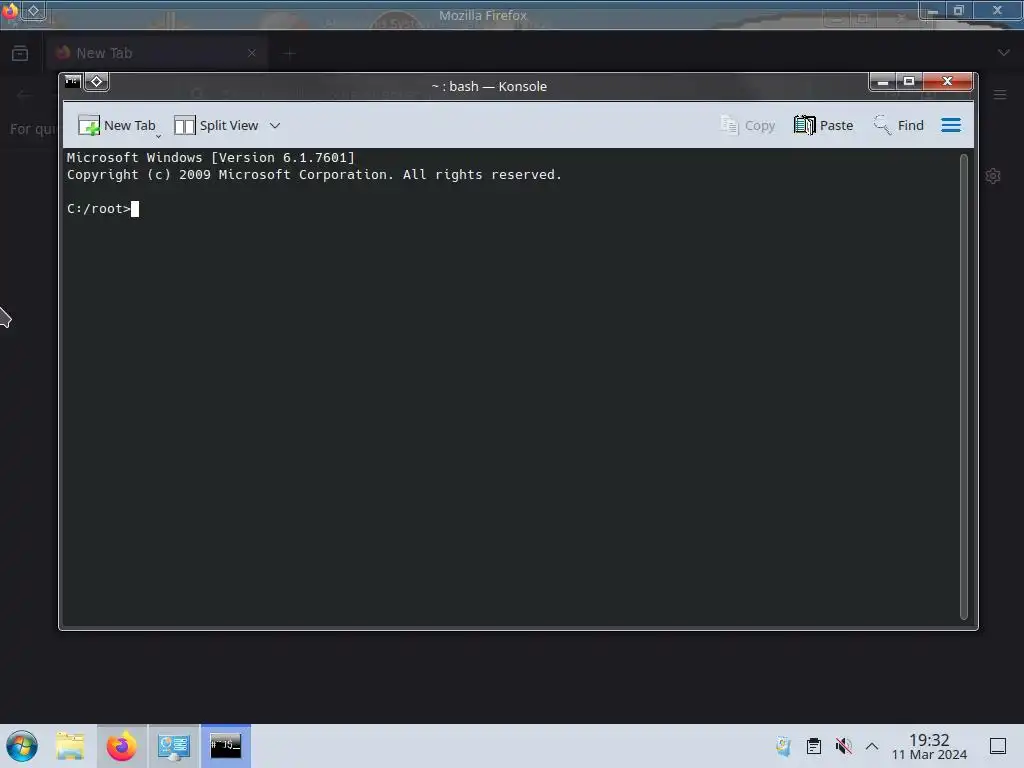The height and width of the screenshot is (768, 1024).
Task: Open Firefox list all tabs chevron
Action: click(1004, 53)
